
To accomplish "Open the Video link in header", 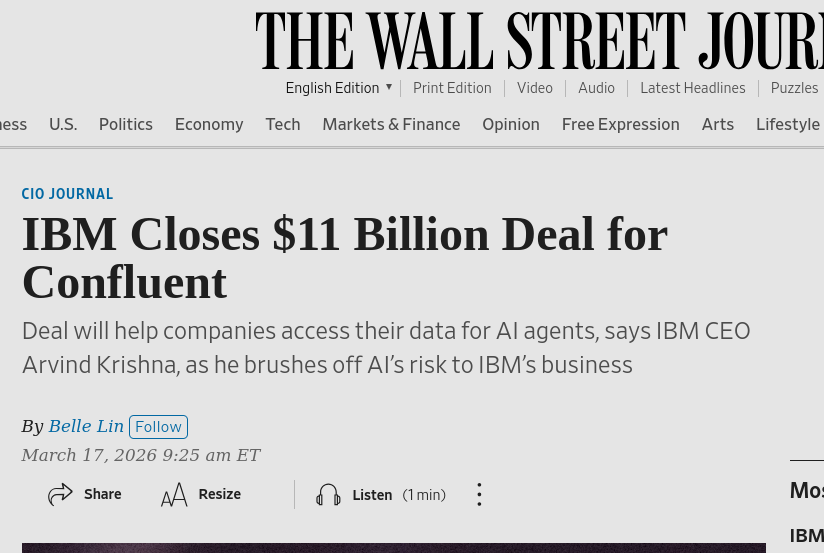I will (535, 88).
